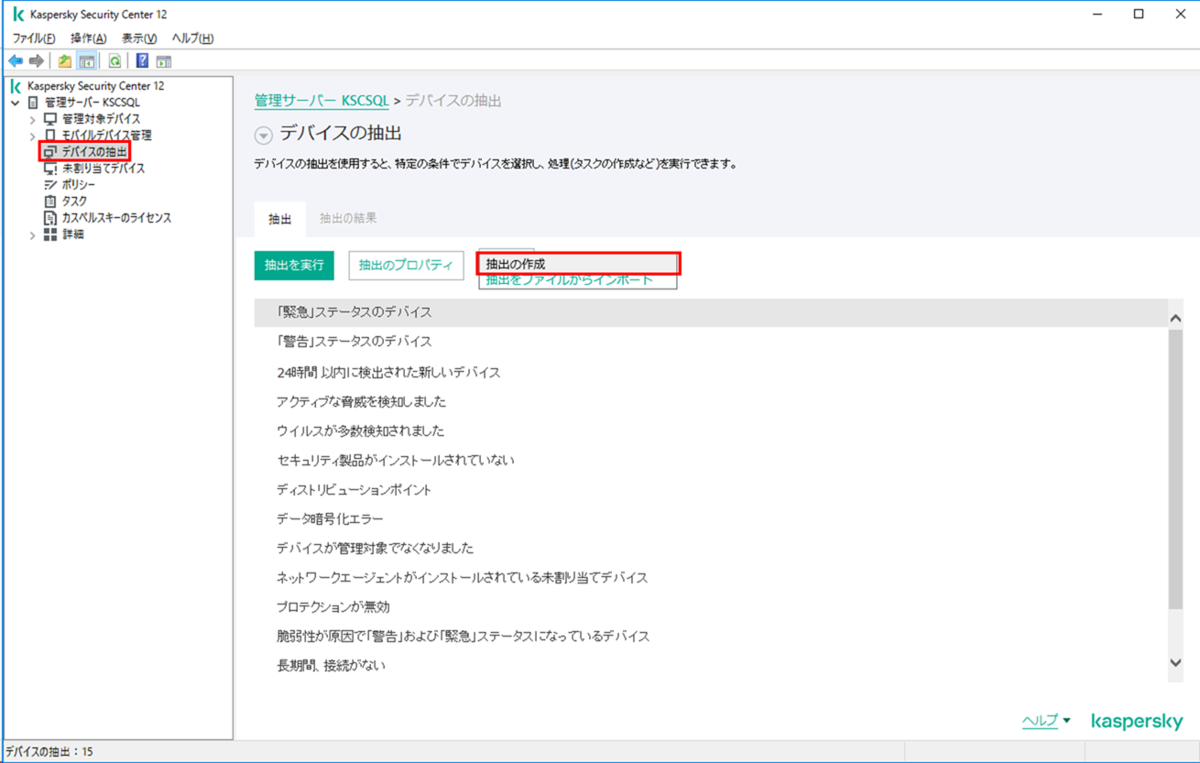
Task: Click the server icon beside 管理サーバー KSCSQL
Action: [34, 102]
